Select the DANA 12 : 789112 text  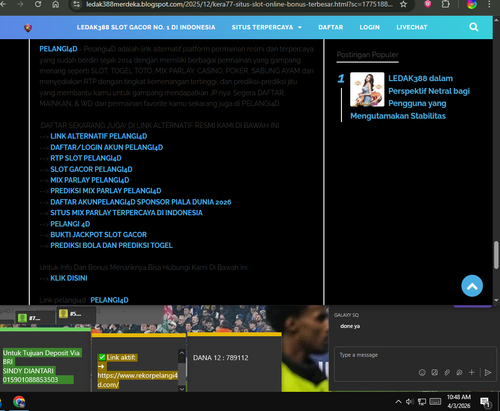(x=221, y=358)
